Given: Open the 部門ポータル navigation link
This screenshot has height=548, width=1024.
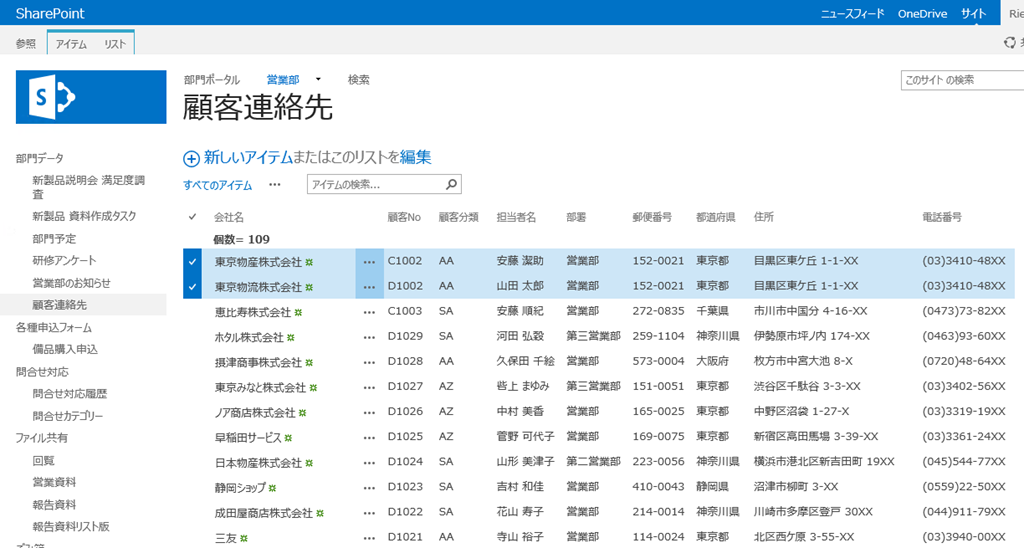Looking at the screenshot, I should [212, 80].
